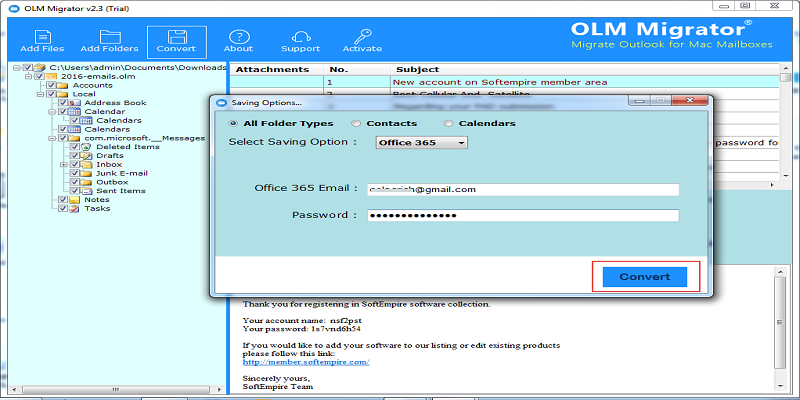Uncheck the Drafts checkbox

coord(74,156)
